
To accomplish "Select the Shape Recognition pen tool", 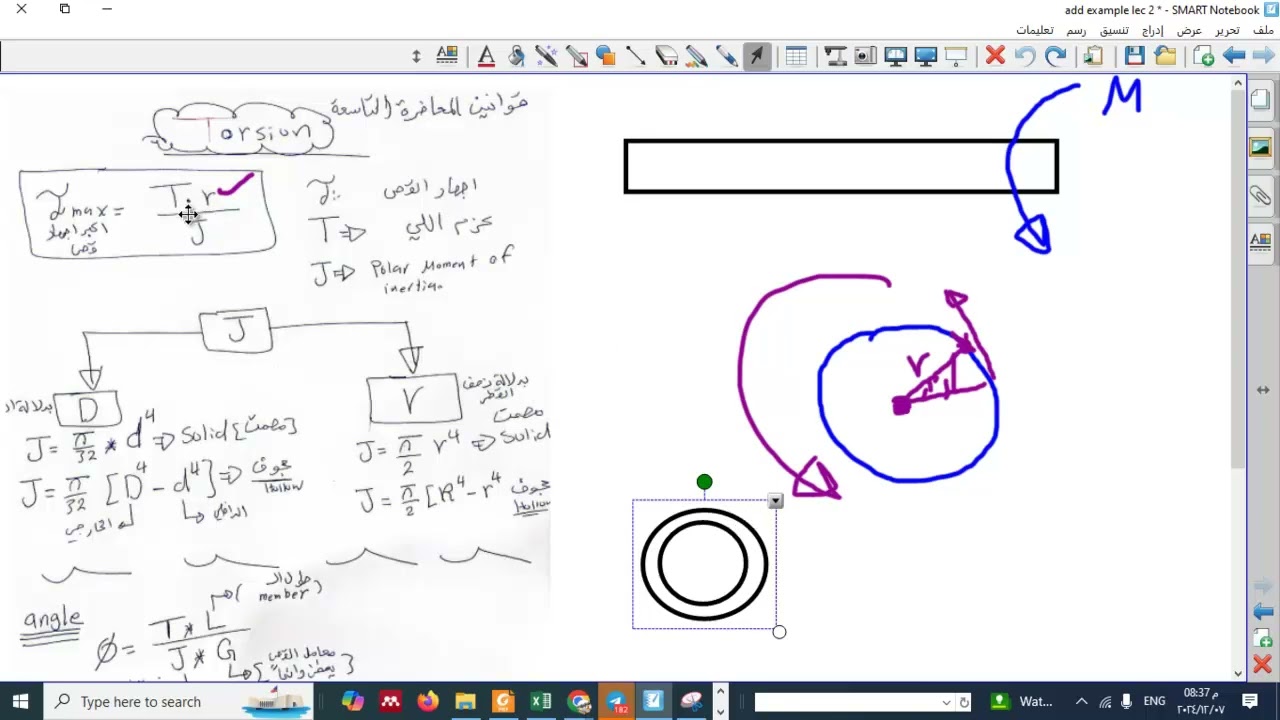I will click(576, 57).
